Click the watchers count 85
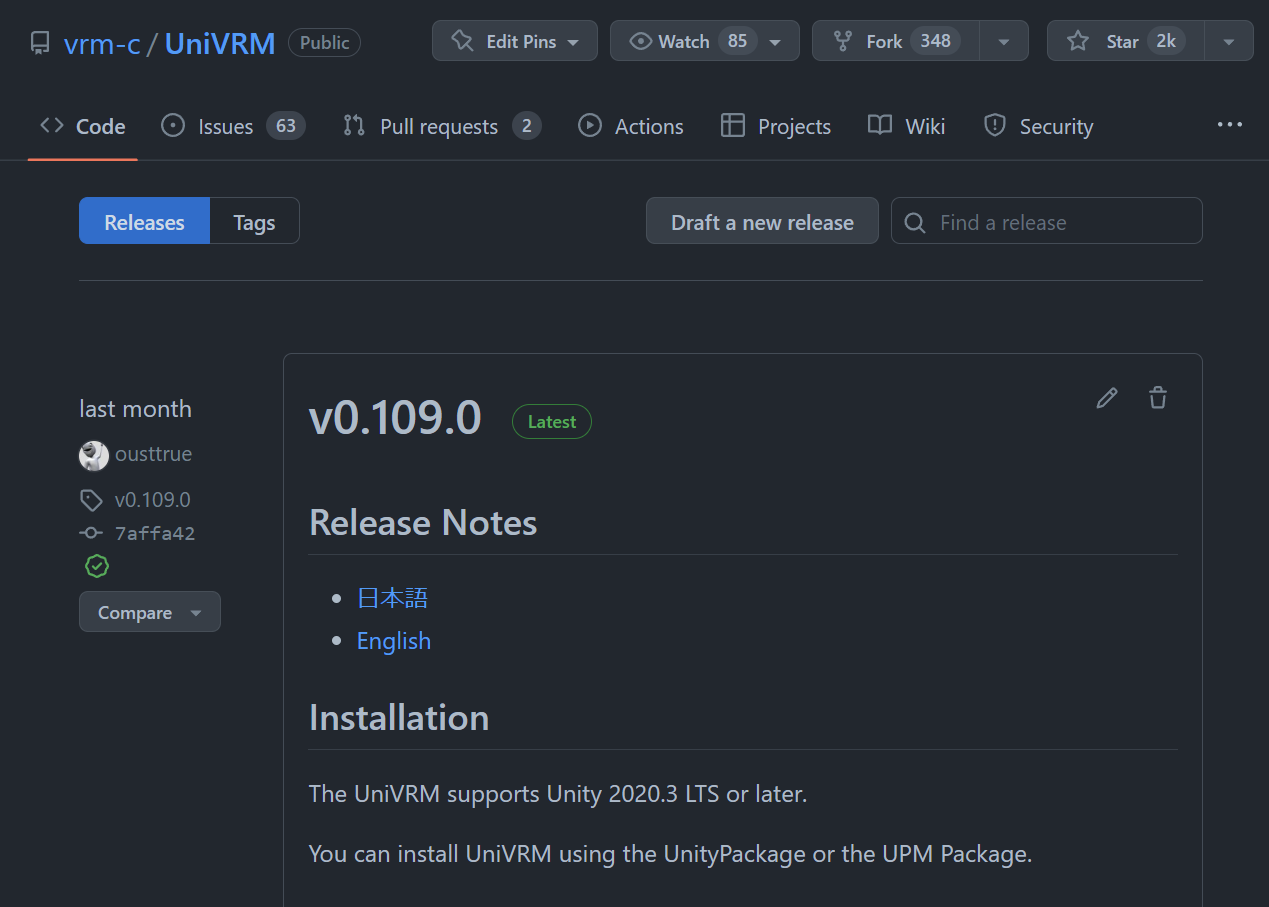 coord(737,41)
